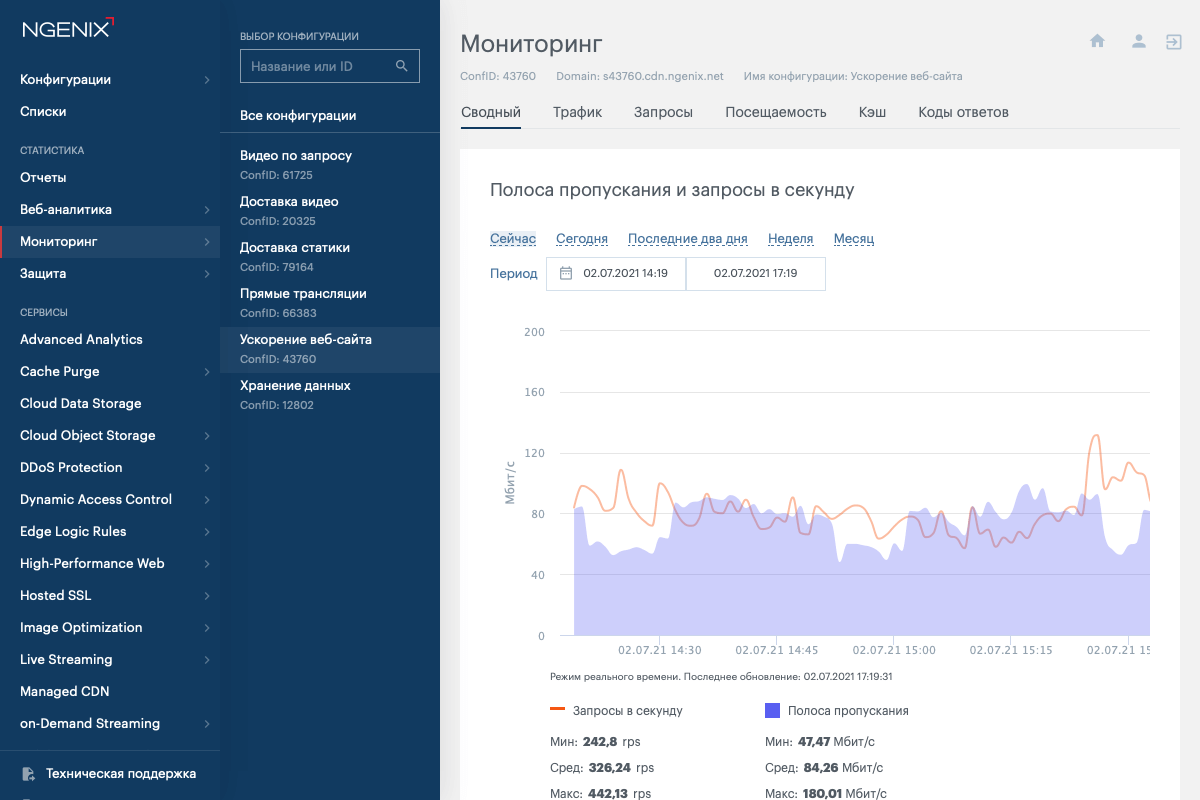
Task: Expand the Dynamic Access Control chevron
Action: coord(207,500)
